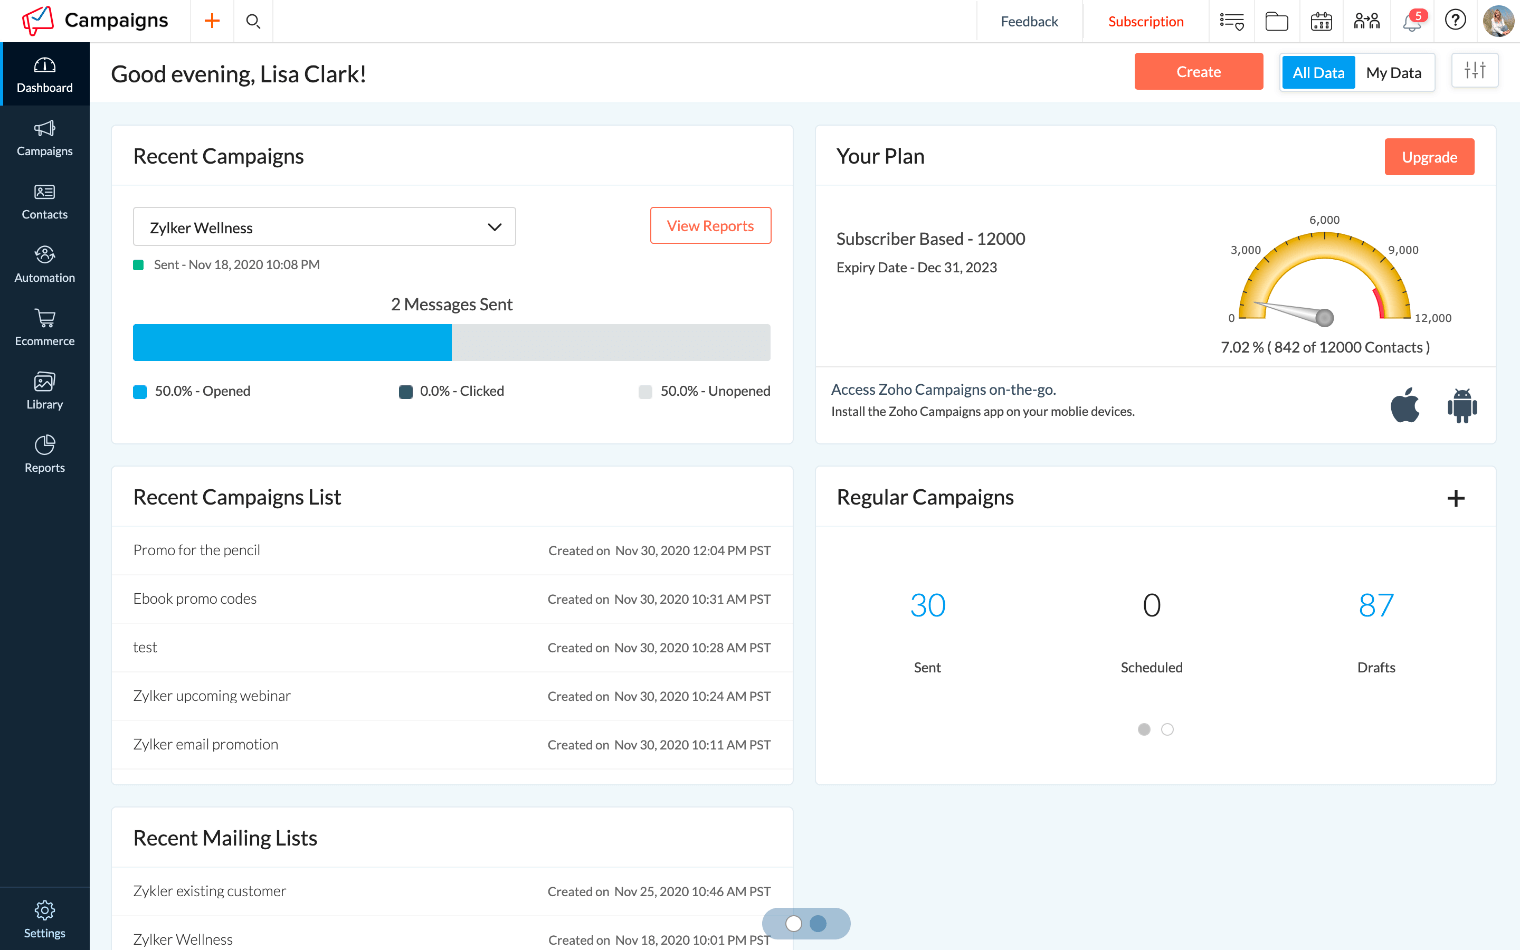
Task: Click 'Expiry Date - Dec 31, 2023' text
Action: (917, 267)
